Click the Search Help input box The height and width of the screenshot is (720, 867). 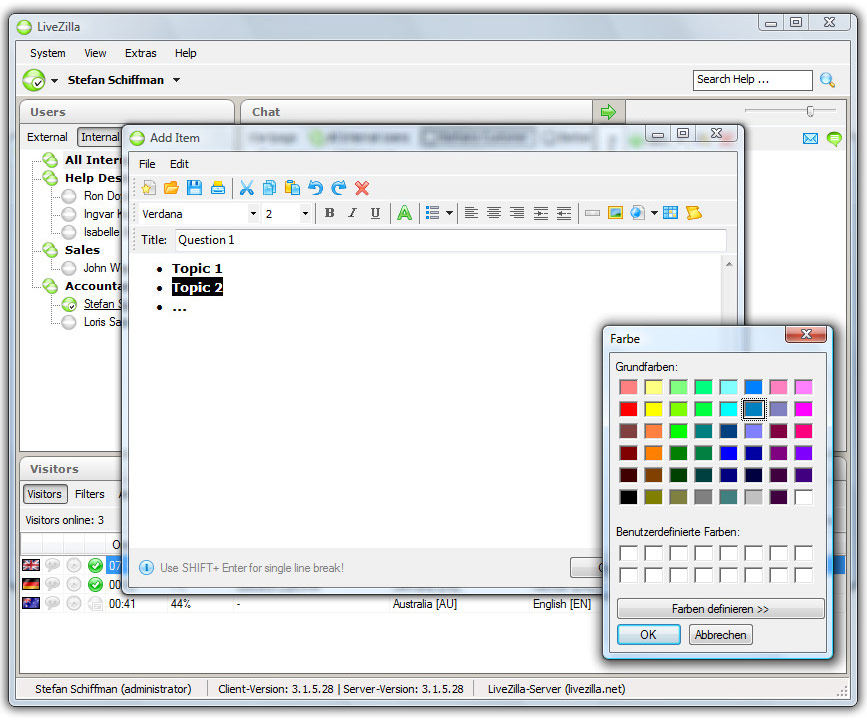tap(753, 80)
